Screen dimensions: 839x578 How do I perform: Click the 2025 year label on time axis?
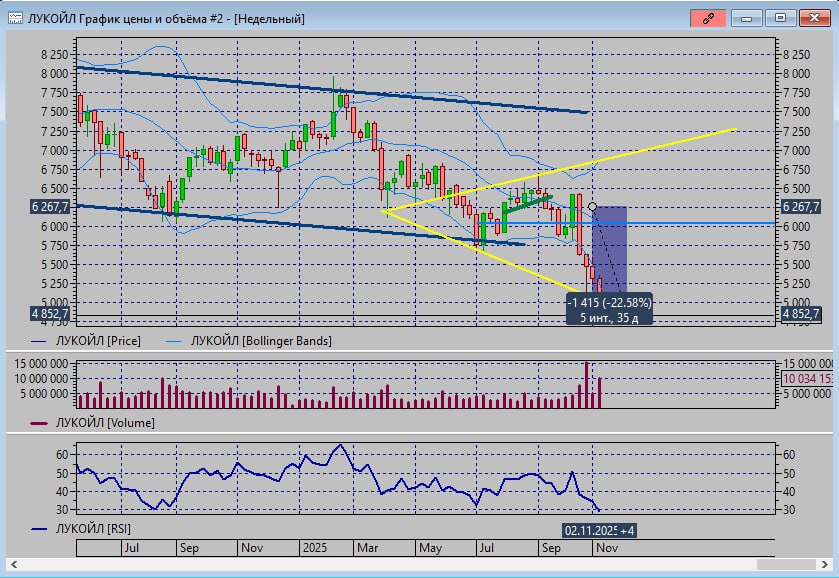pos(315,548)
